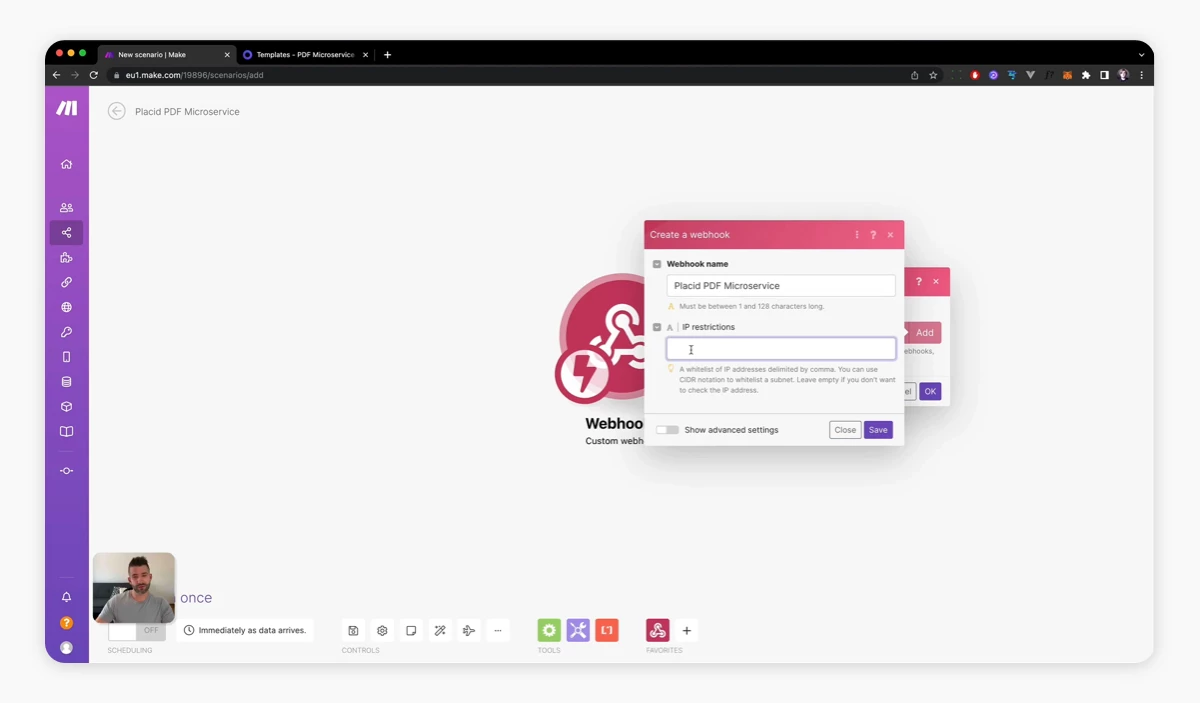Open help in Create a webhook dialog header
This screenshot has height=703, width=1200.
(x=873, y=235)
